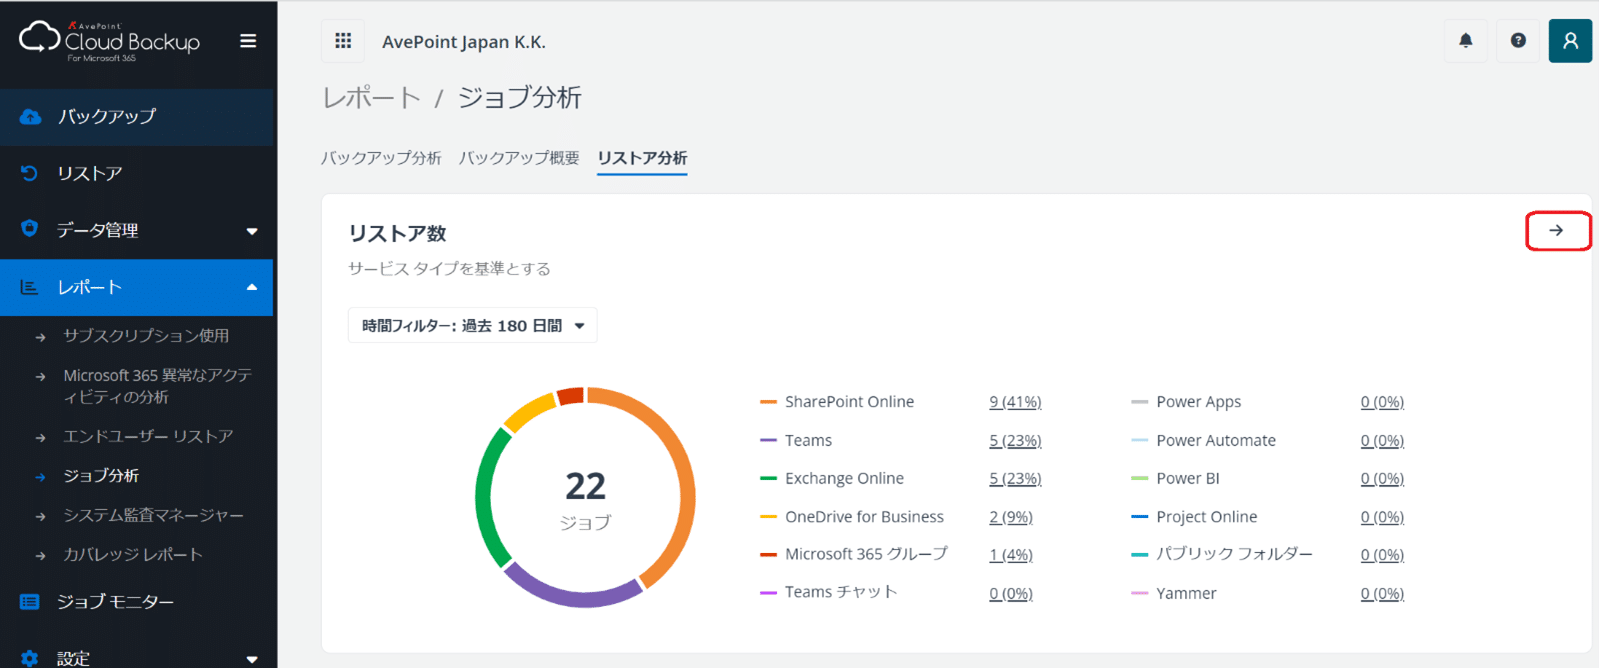Open the help question mark icon
Screen dimensions: 1599x668
(1518, 41)
